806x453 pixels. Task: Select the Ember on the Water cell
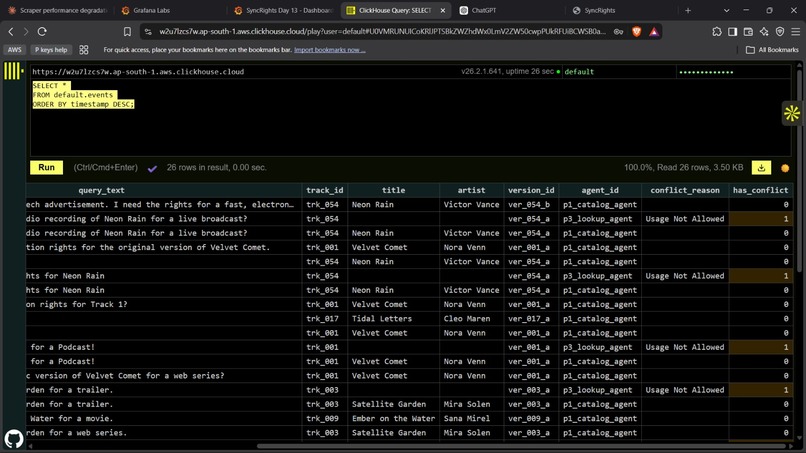pyautogui.click(x=393, y=419)
